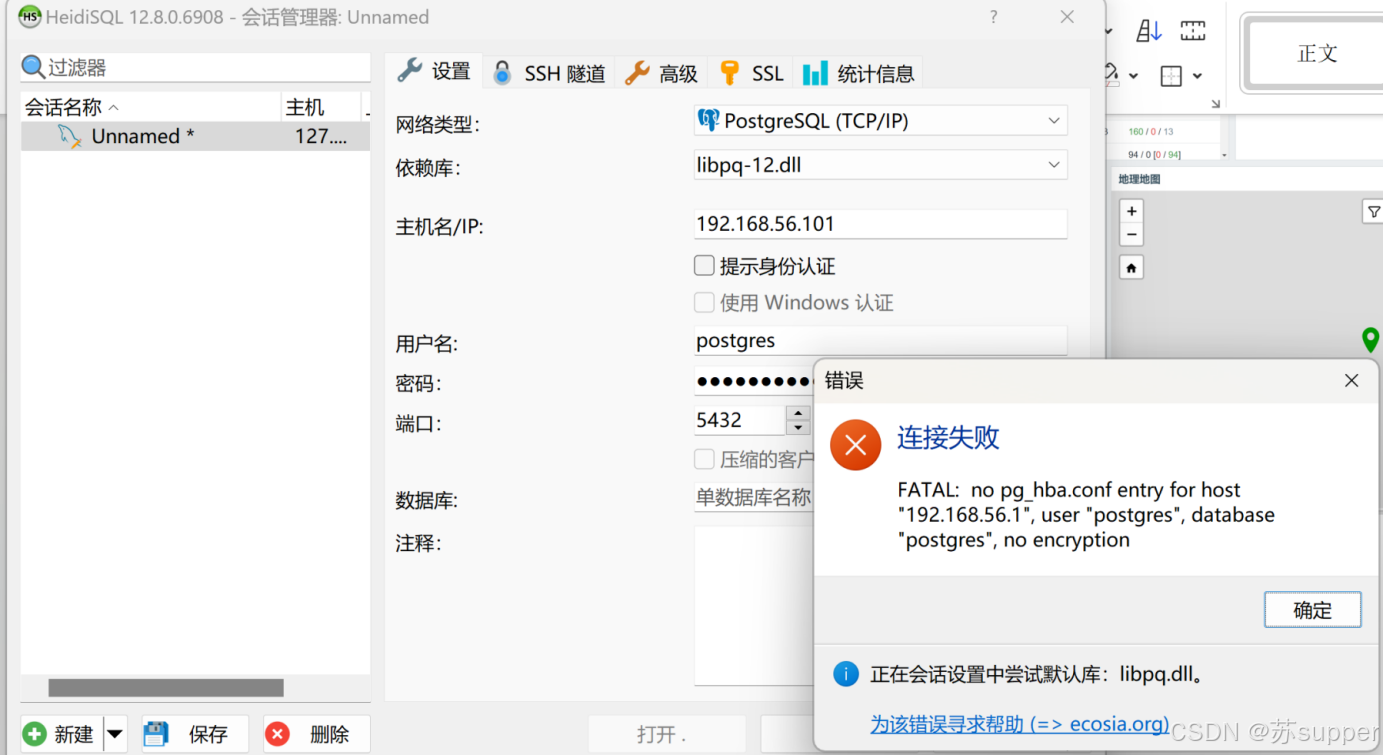The image size is (1383, 755).
Task: Switch to the SSL tab
Action: (x=751, y=73)
